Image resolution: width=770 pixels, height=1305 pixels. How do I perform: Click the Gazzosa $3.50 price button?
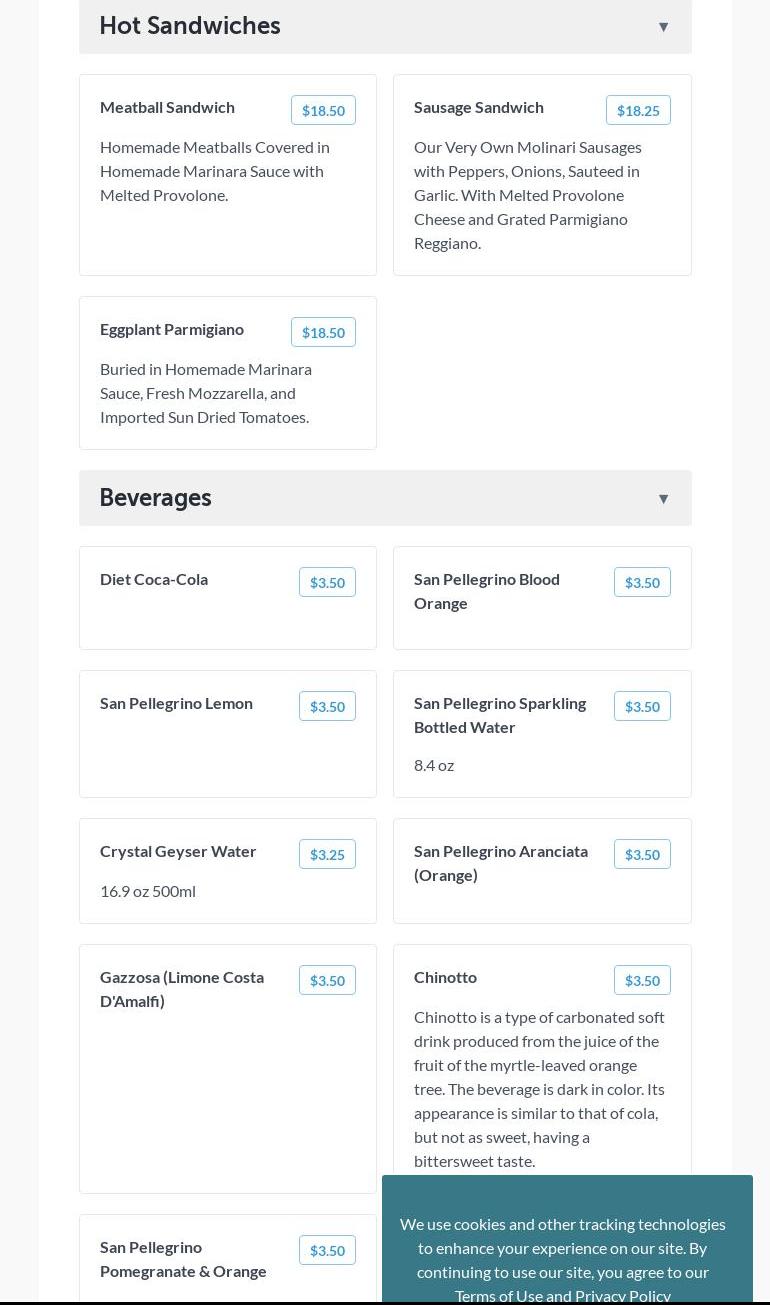(x=327, y=981)
